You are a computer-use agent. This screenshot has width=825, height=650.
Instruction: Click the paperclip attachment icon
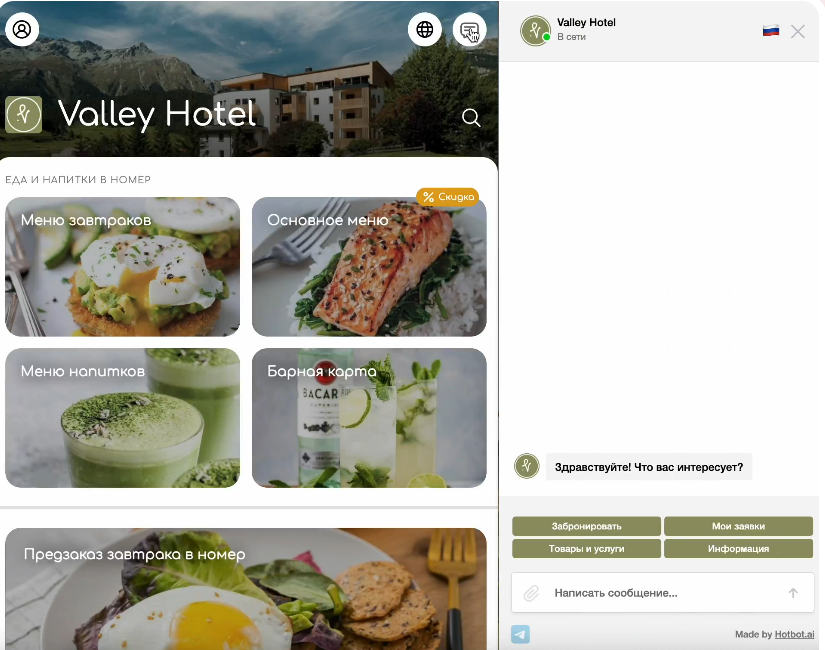pos(531,593)
